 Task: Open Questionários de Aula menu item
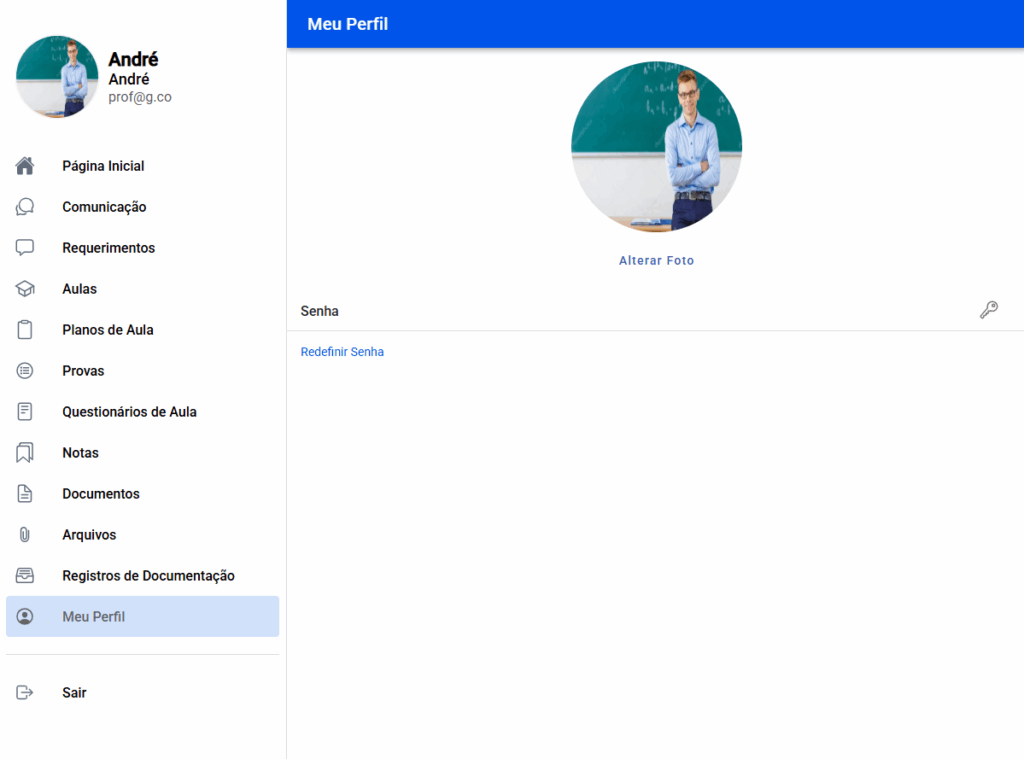coord(129,412)
